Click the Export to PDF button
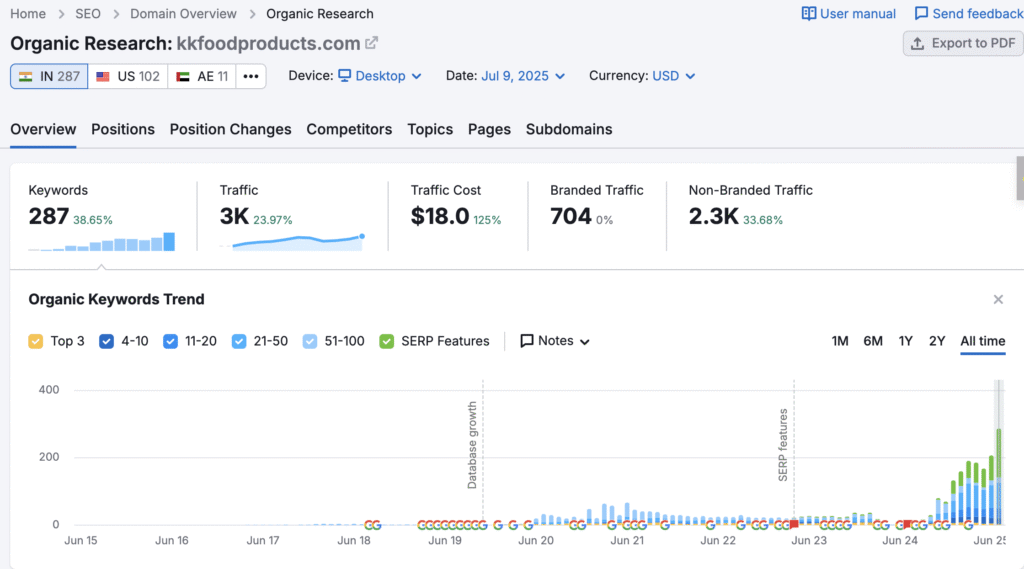 [x=964, y=43]
